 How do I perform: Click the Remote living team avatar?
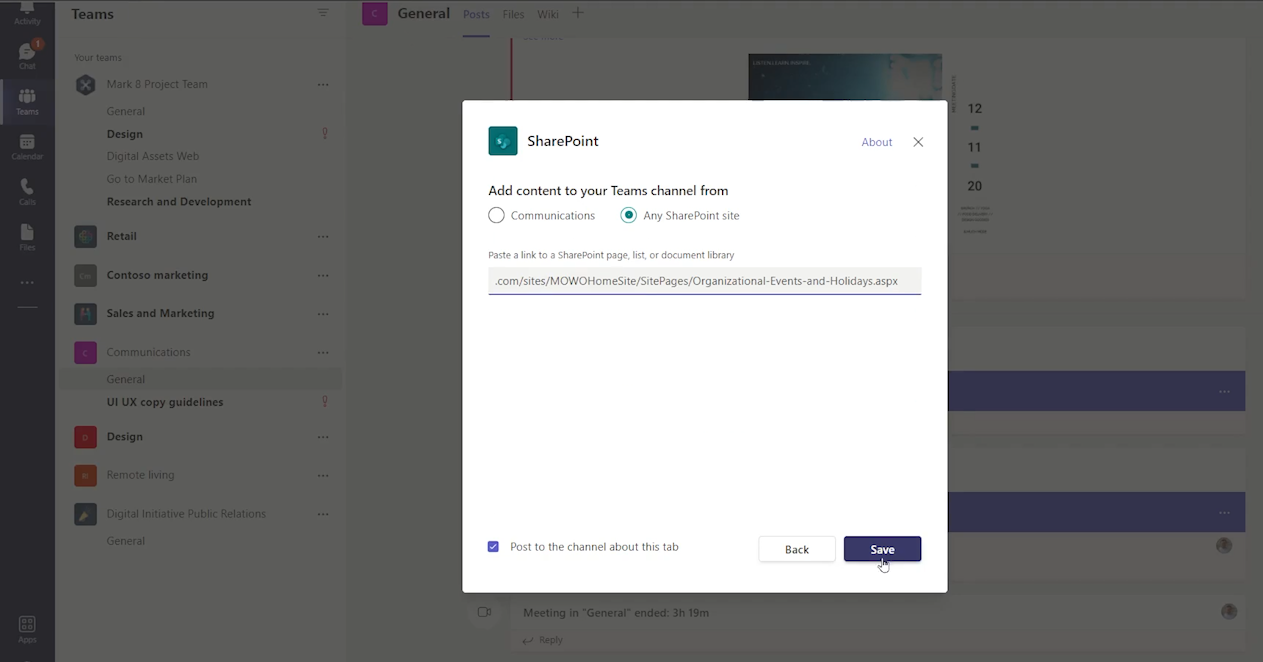pyautogui.click(x=86, y=475)
